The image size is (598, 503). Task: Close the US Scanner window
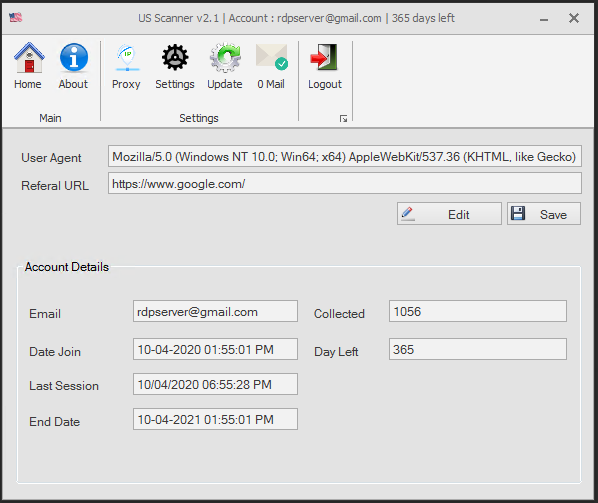[574, 18]
